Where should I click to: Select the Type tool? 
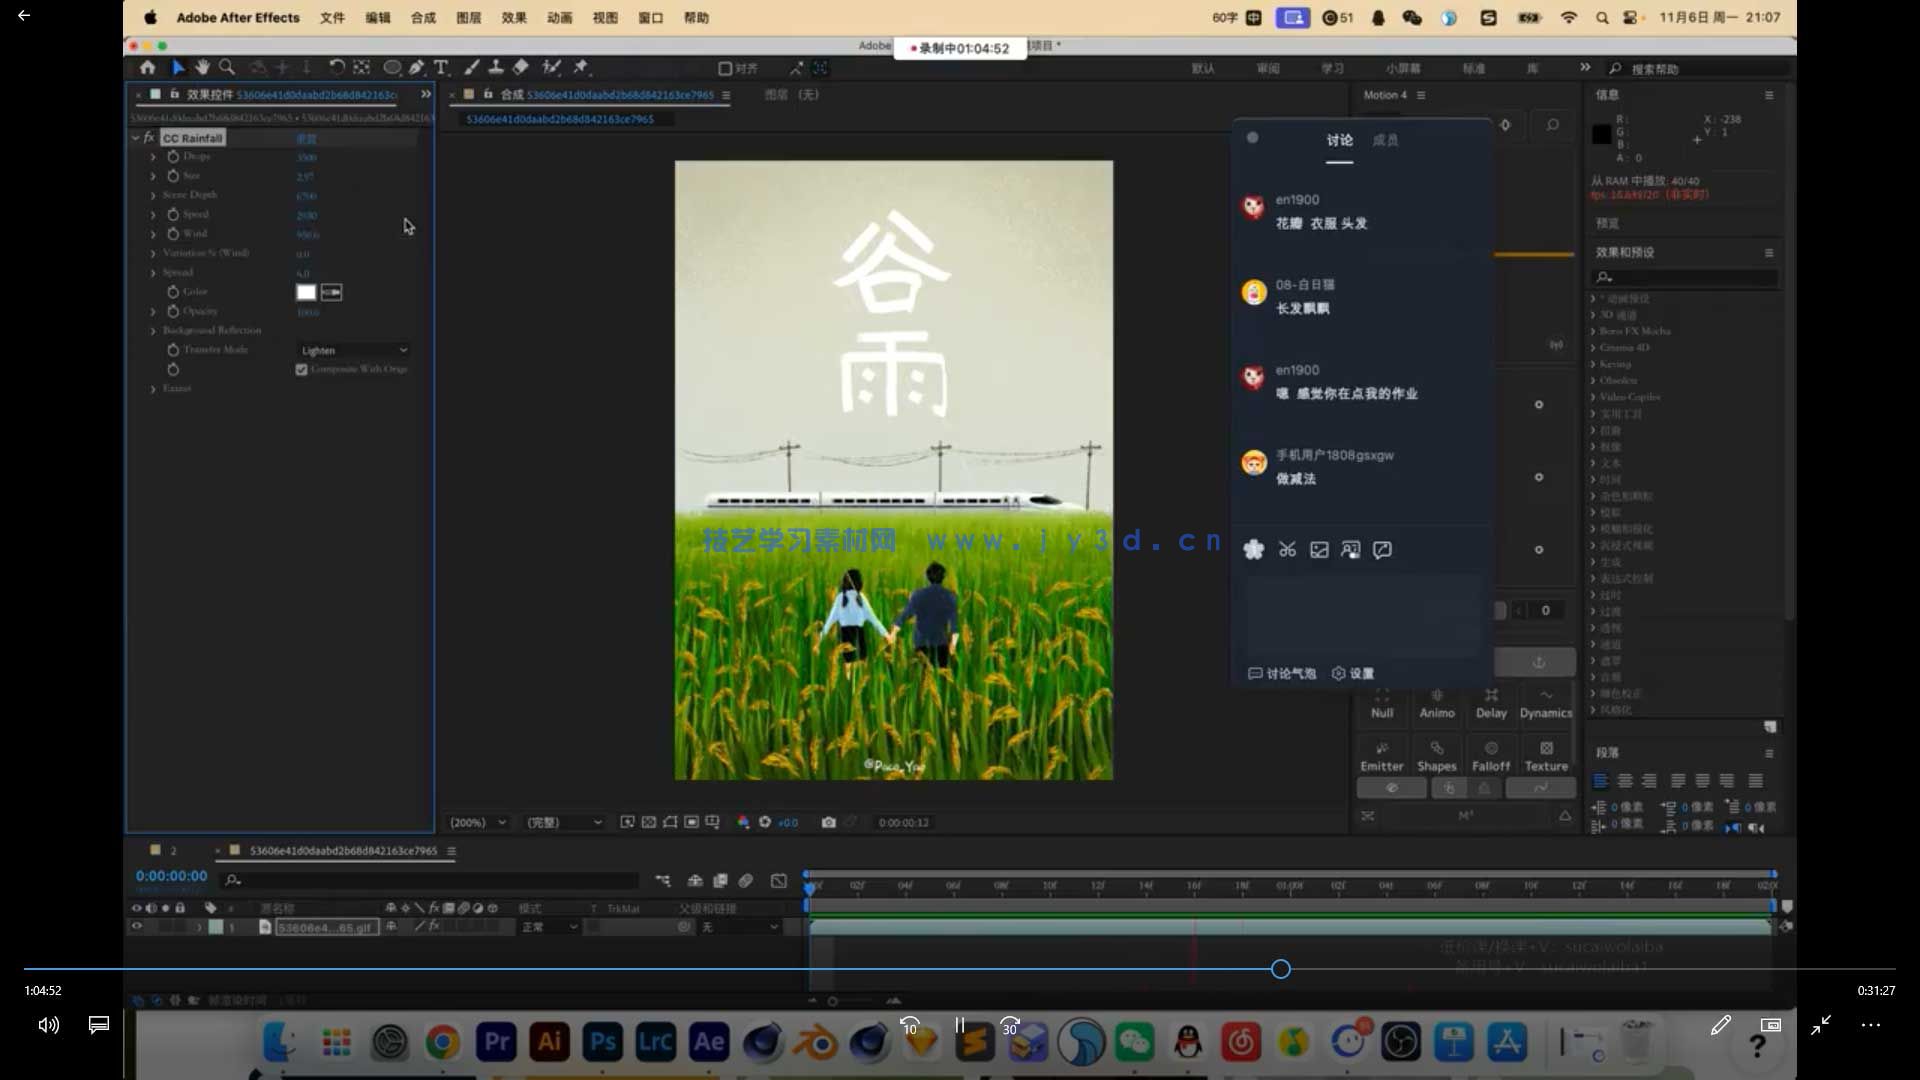click(441, 67)
